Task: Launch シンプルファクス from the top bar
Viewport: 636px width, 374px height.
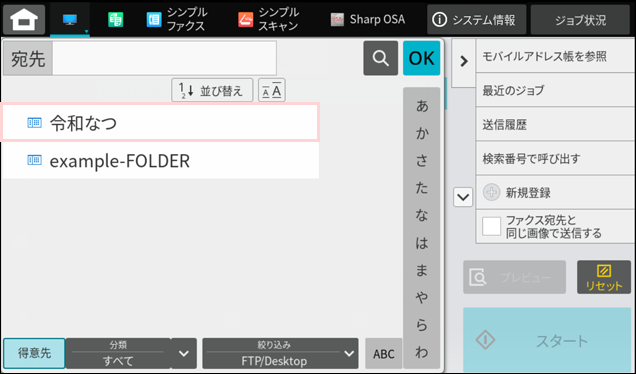Action: point(177,19)
